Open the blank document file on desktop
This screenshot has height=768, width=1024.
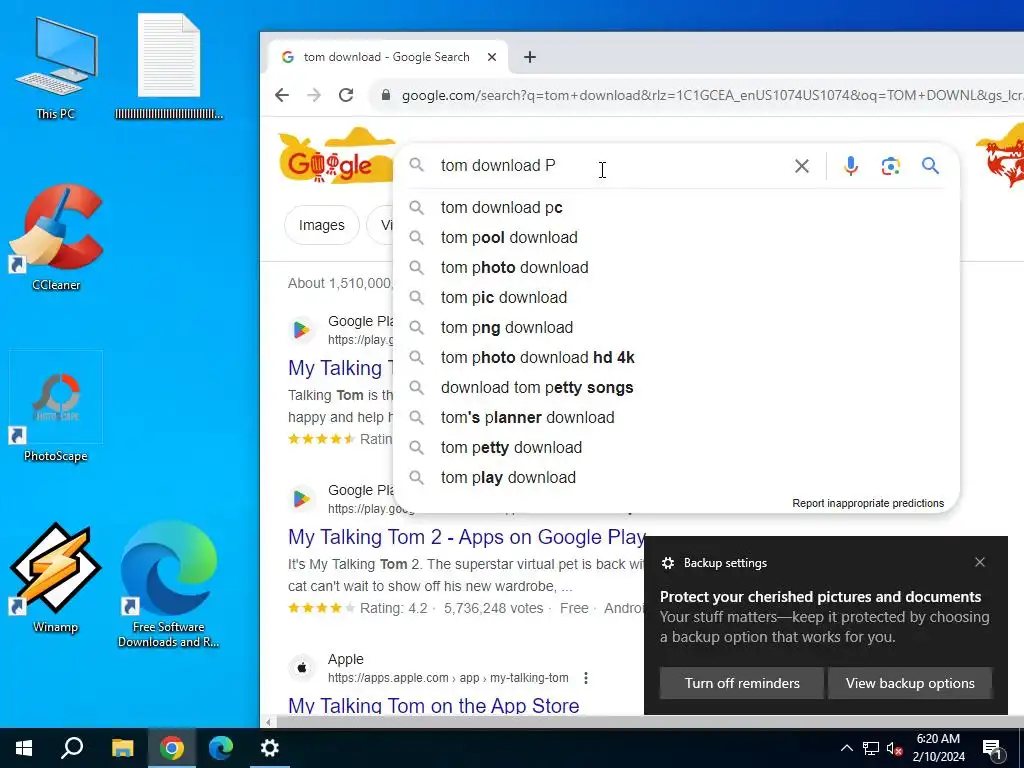168,67
